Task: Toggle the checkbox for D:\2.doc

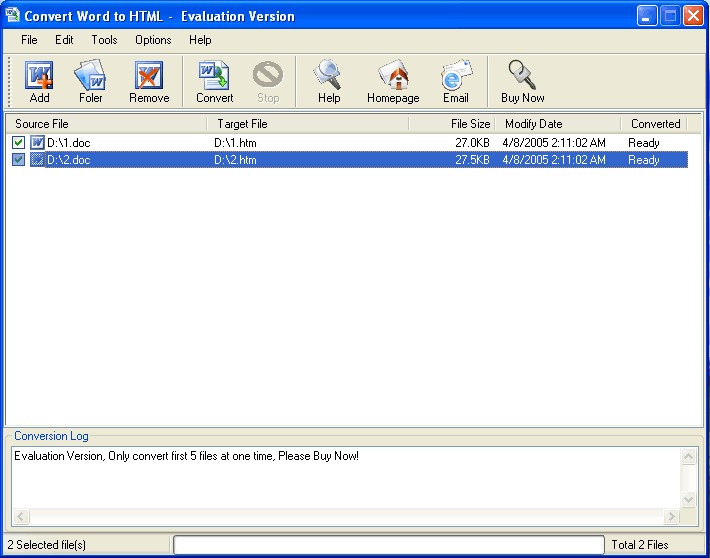Action: pos(18,159)
